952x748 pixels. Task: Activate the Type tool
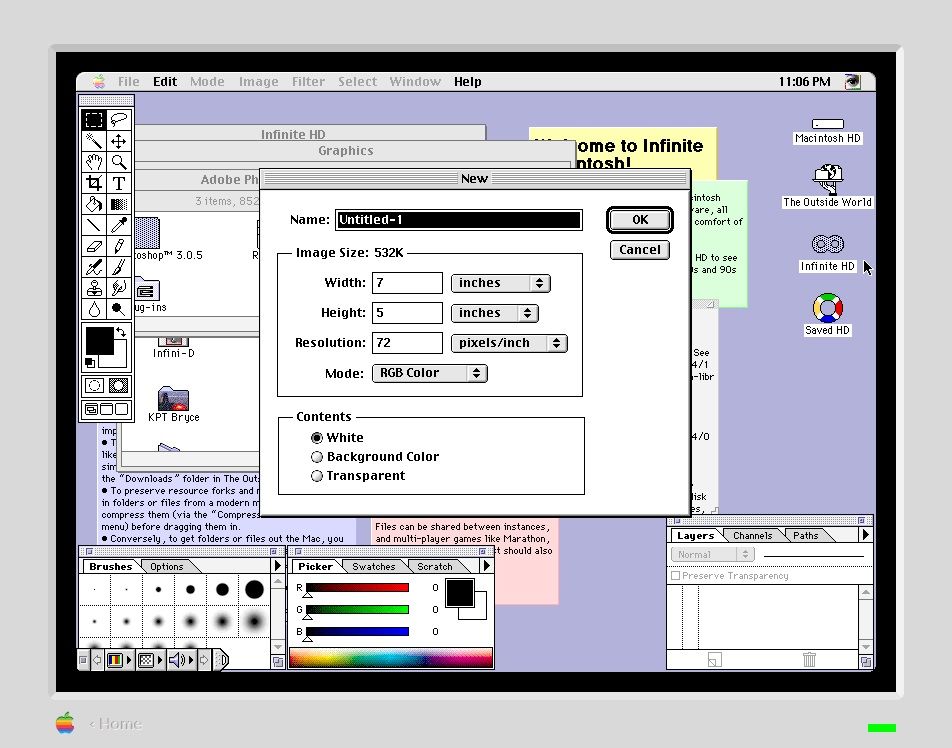point(120,183)
